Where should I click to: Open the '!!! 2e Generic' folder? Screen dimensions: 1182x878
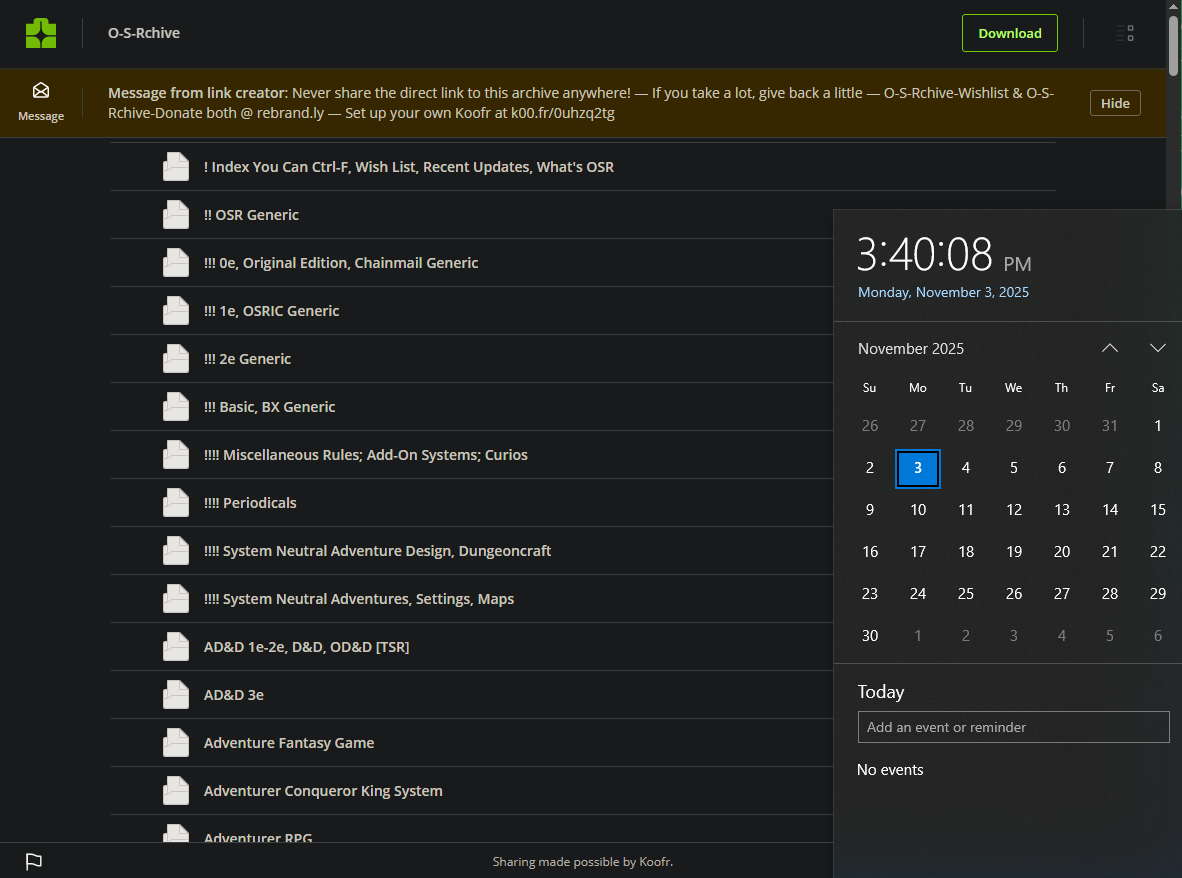pyautogui.click(x=247, y=359)
